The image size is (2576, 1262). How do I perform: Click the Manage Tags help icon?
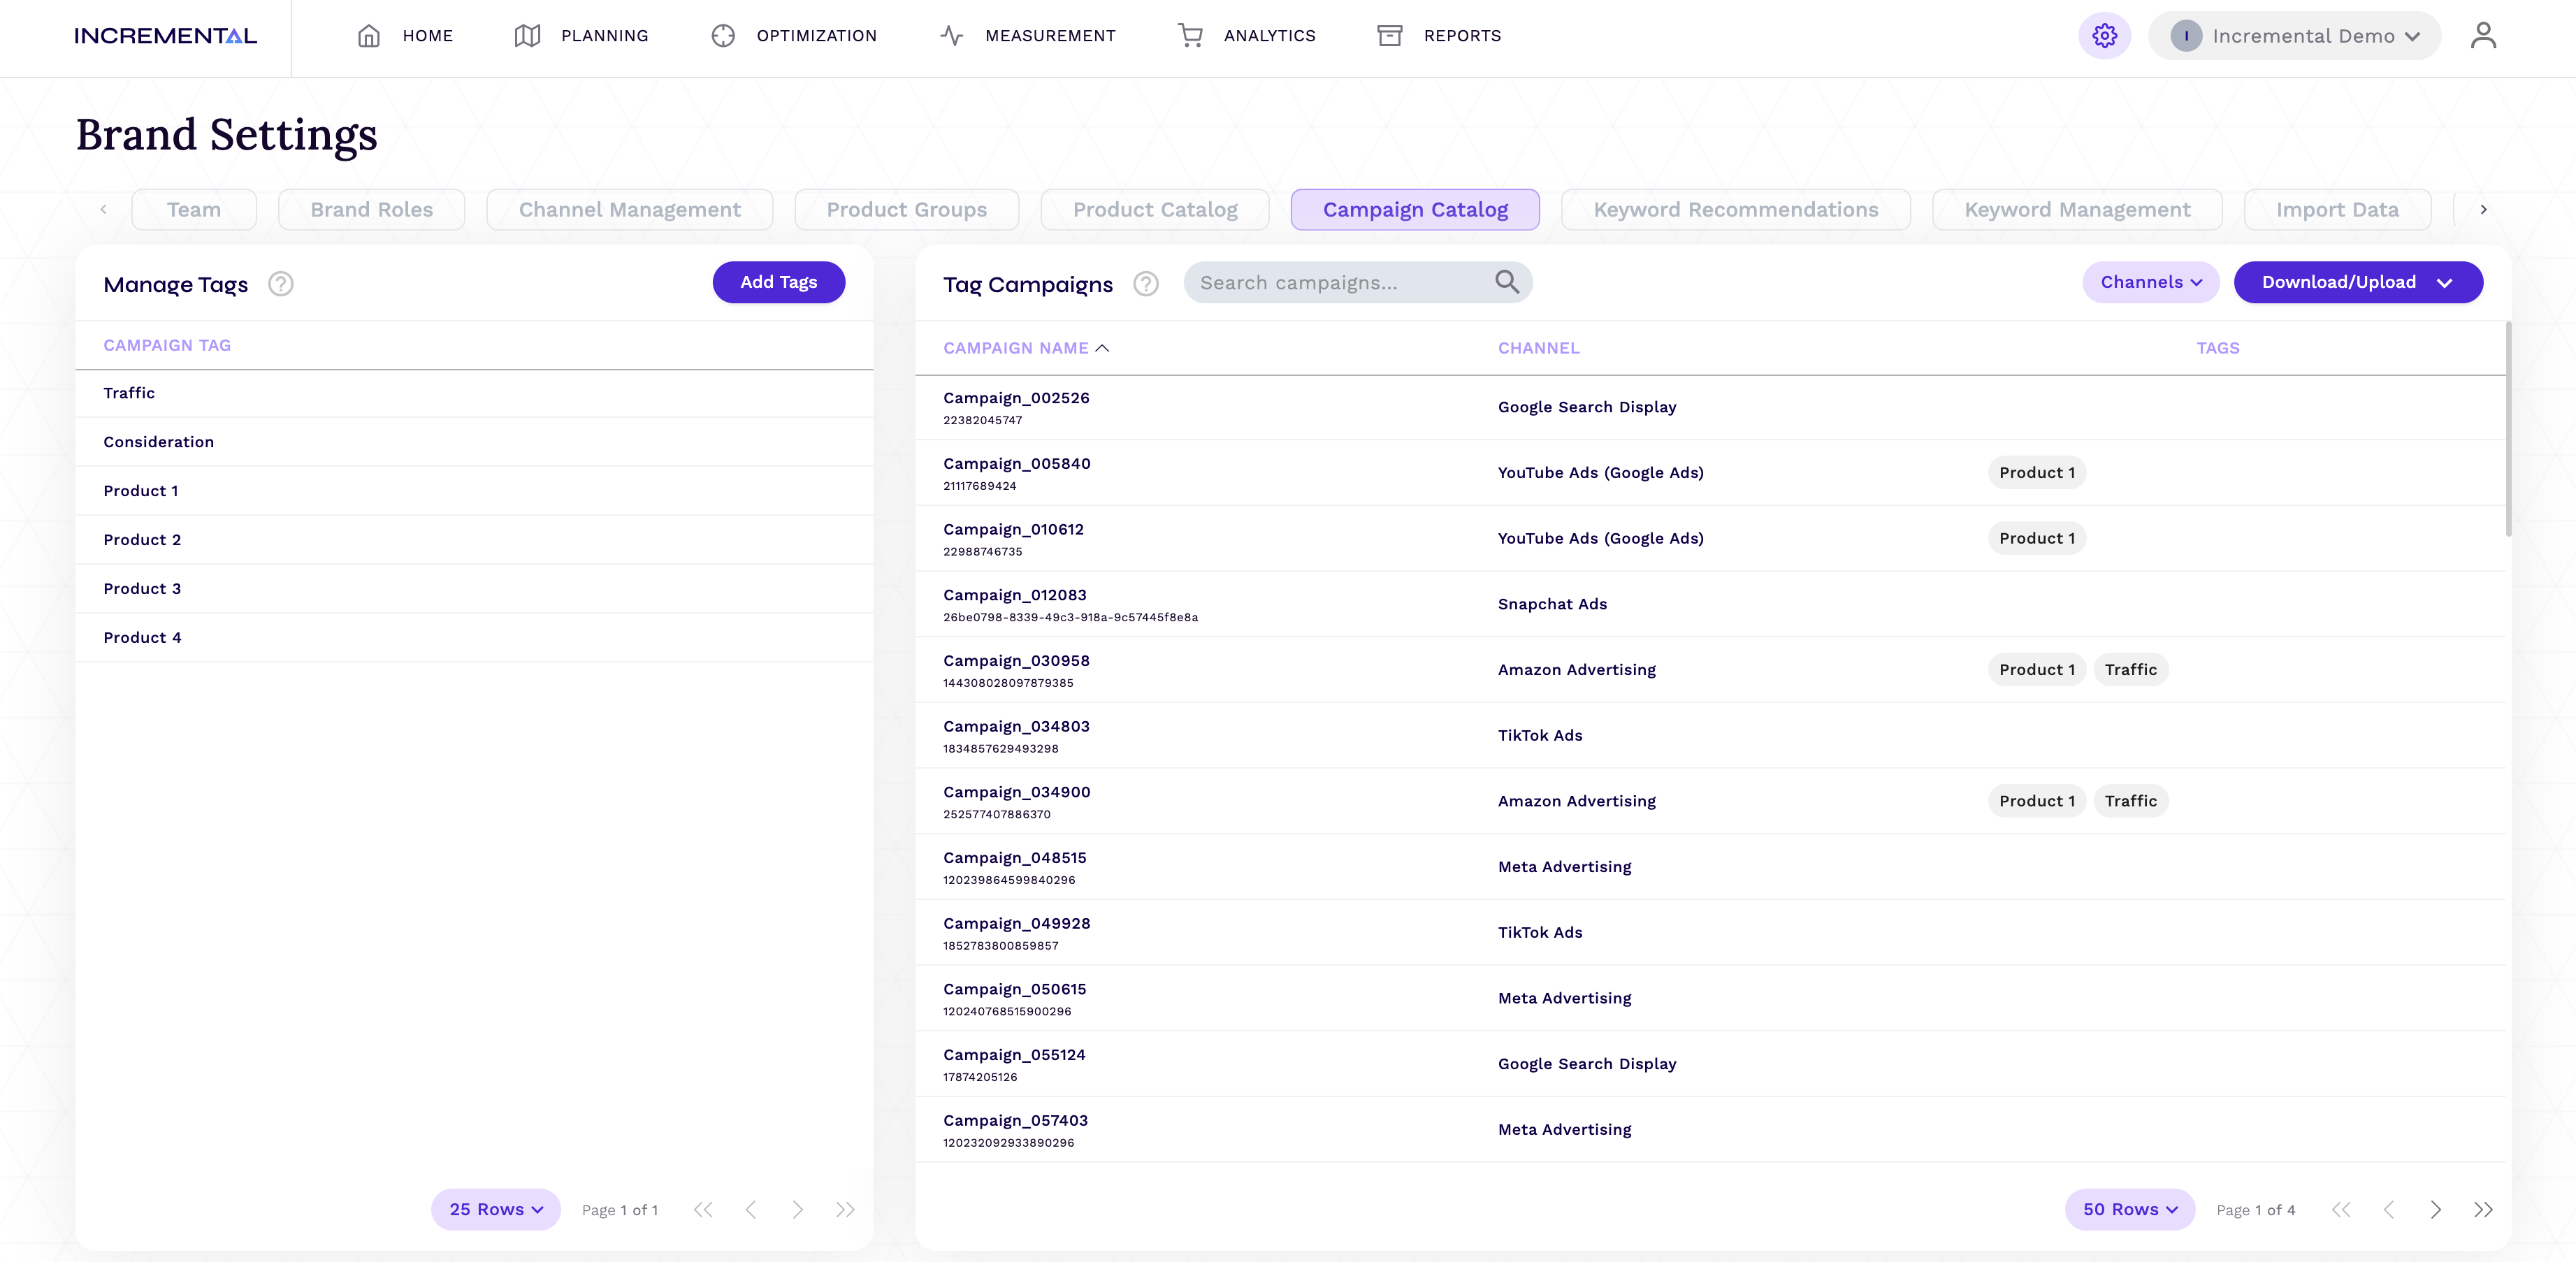tap(281, 284)
